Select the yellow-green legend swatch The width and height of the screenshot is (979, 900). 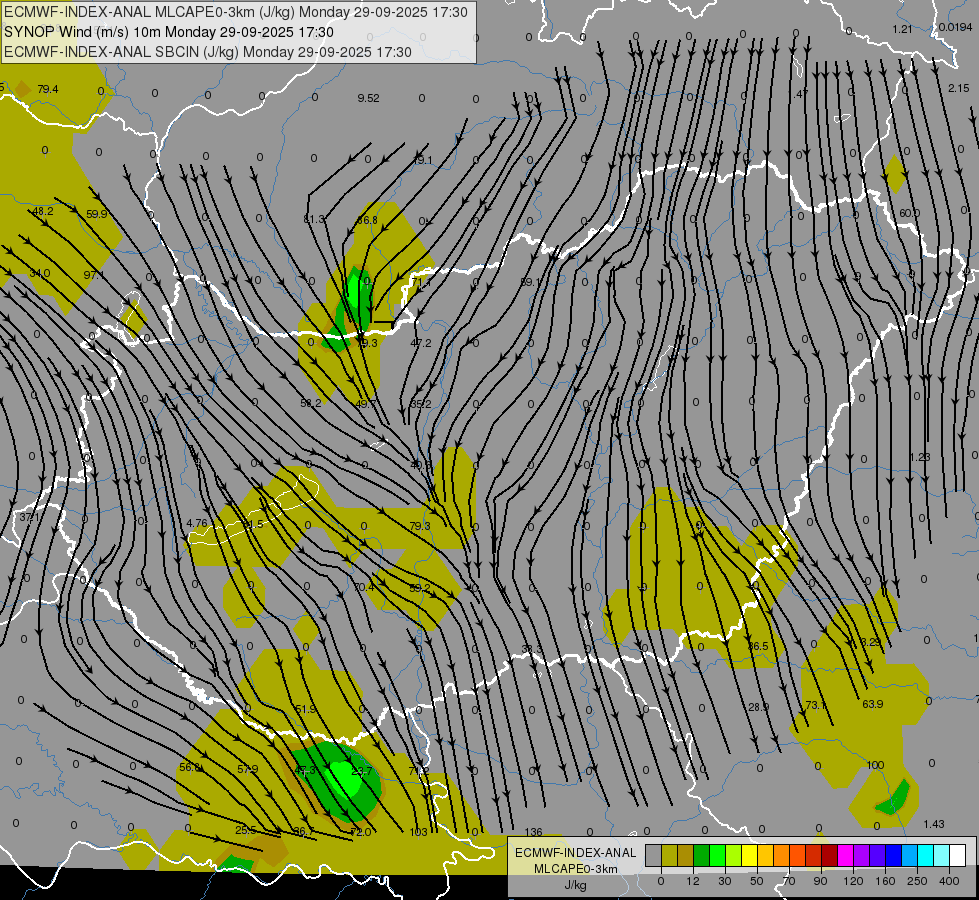tap(734, 855)
